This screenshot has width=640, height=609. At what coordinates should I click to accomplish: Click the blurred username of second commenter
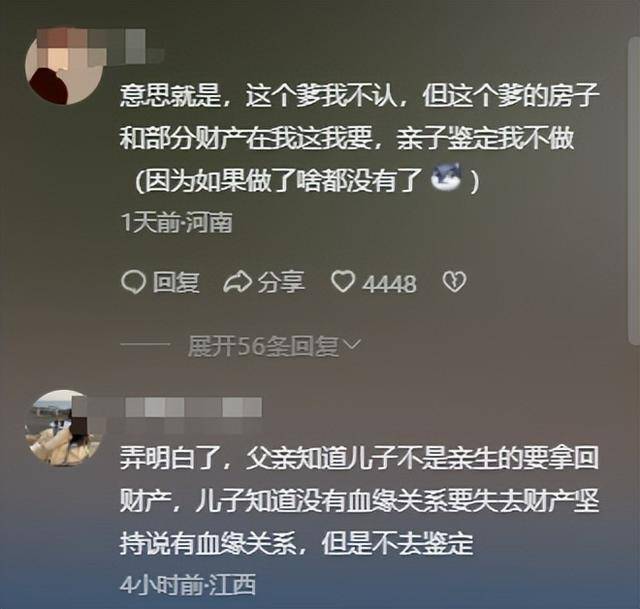click(x=167, y=407)
